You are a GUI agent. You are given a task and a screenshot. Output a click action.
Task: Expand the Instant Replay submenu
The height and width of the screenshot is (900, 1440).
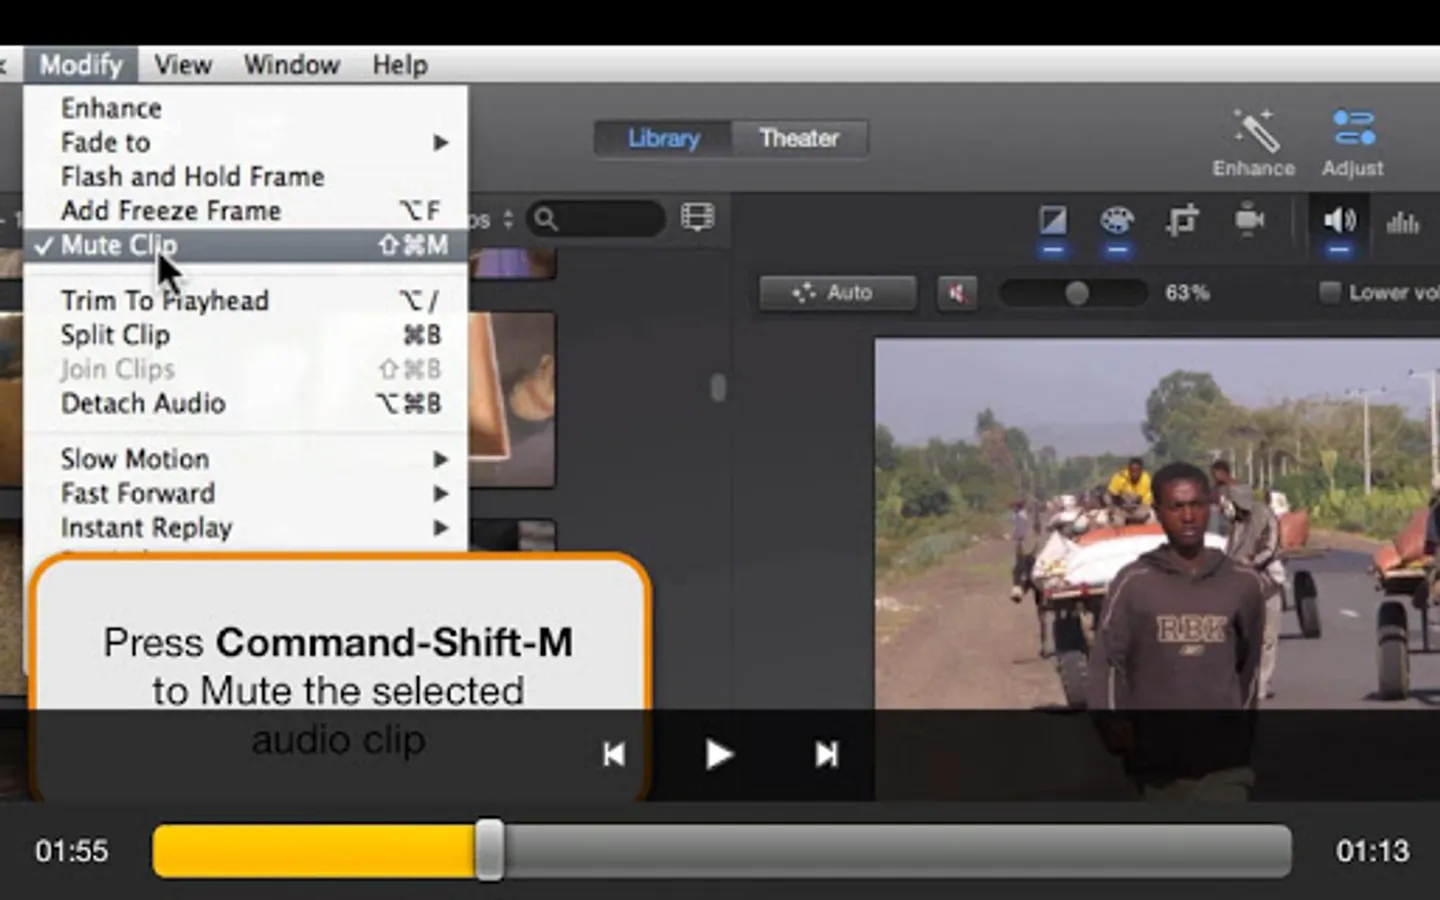[x=245, y=528]
